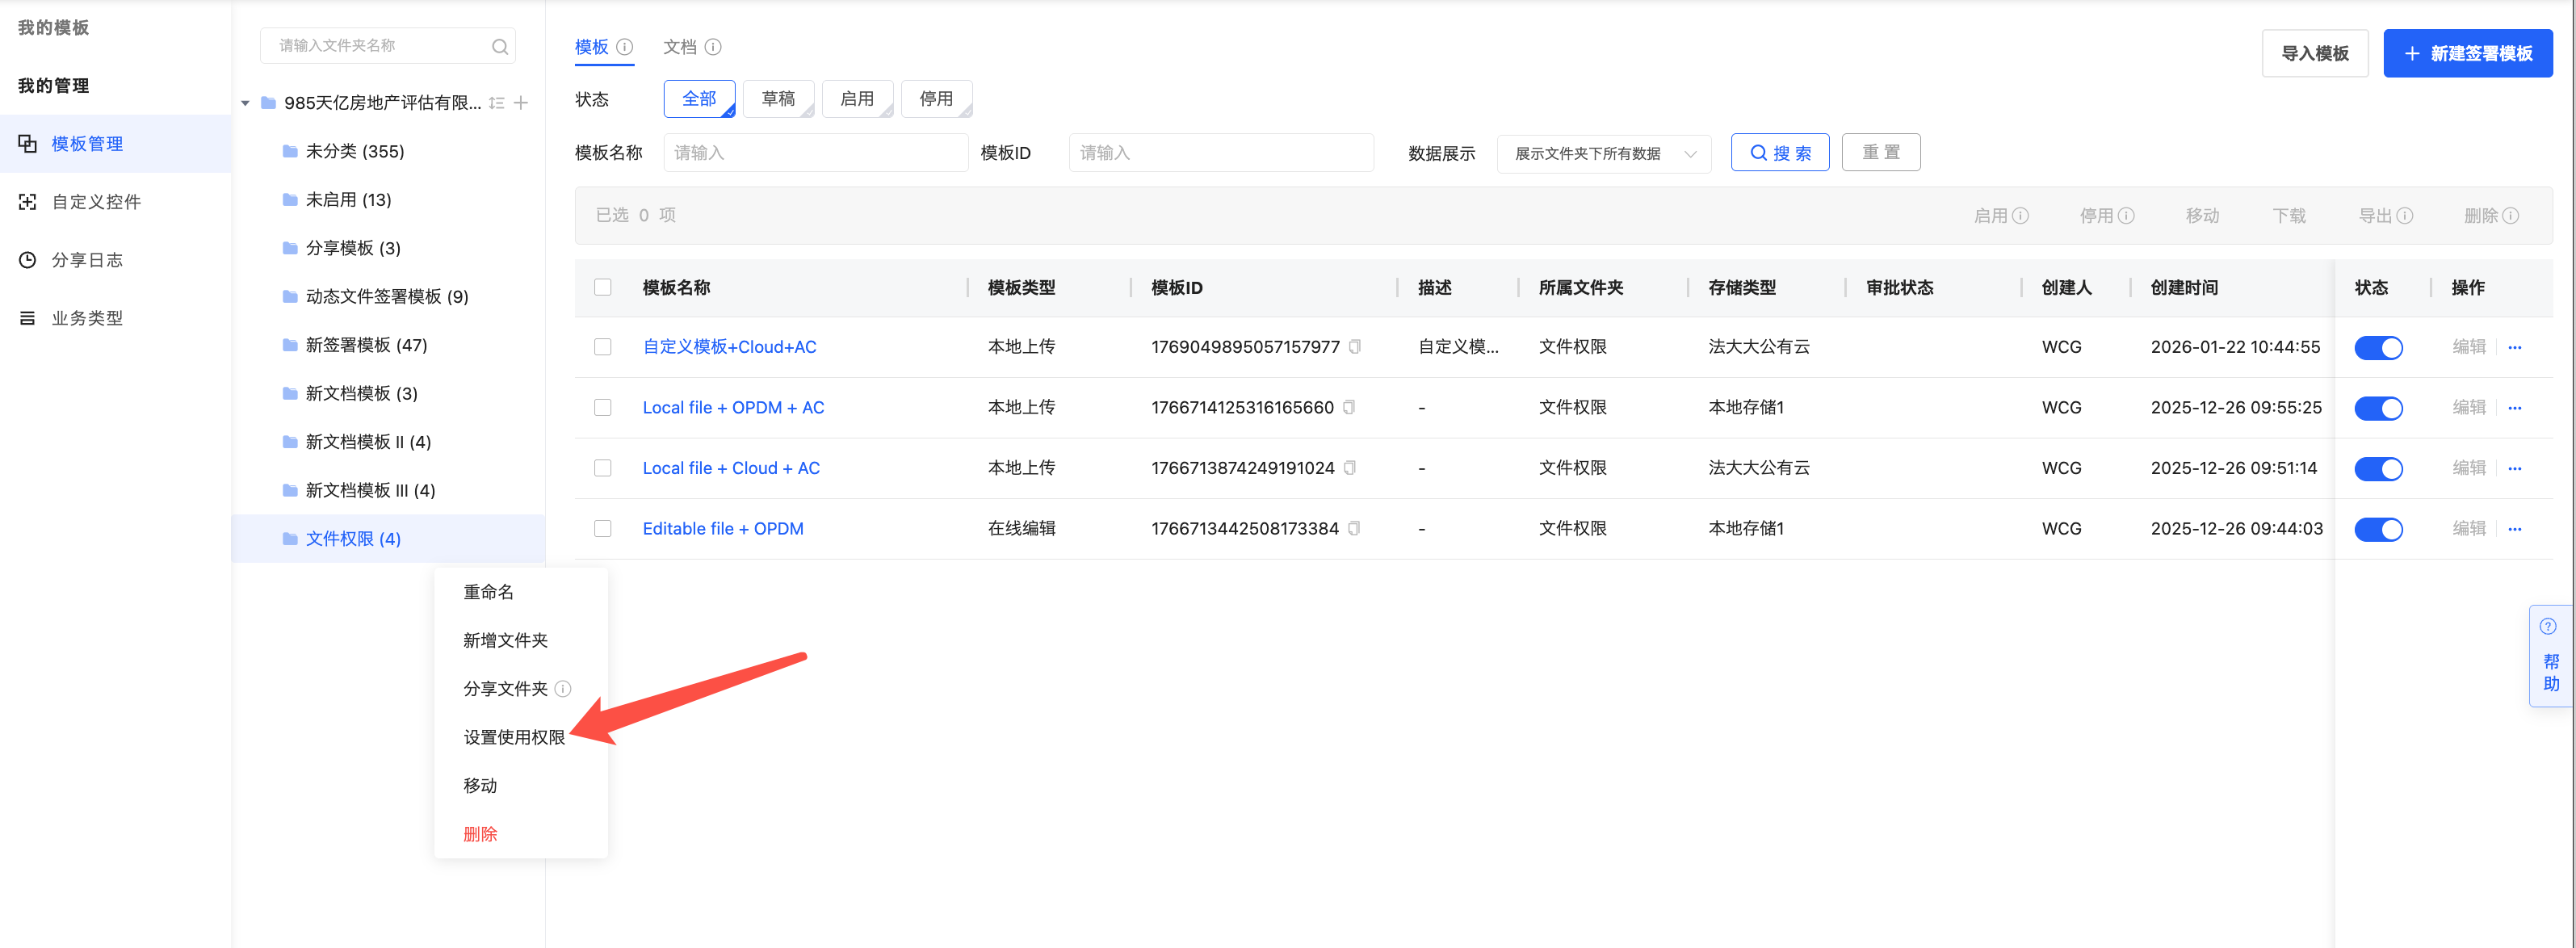Image resolution: width=2576 pixels, height=948 pixels.
Task: Open more actions for 自定义模板+Cloud+AC row
Action: pyautogui.click(x=2515, y=347)
